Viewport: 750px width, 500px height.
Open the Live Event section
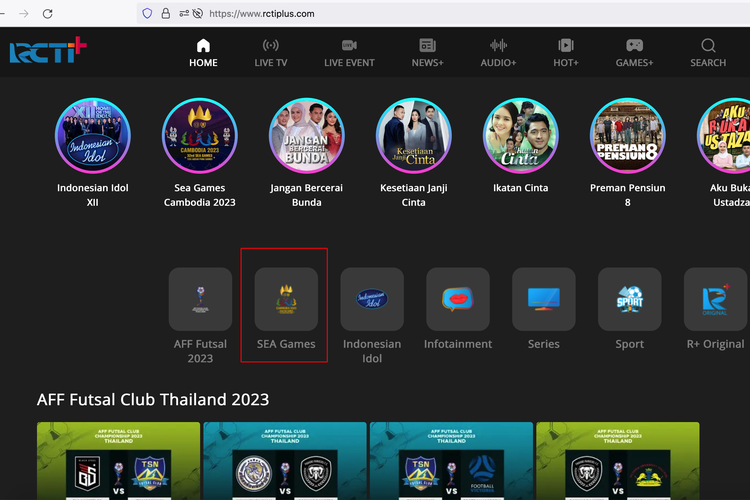click(349, 52)
